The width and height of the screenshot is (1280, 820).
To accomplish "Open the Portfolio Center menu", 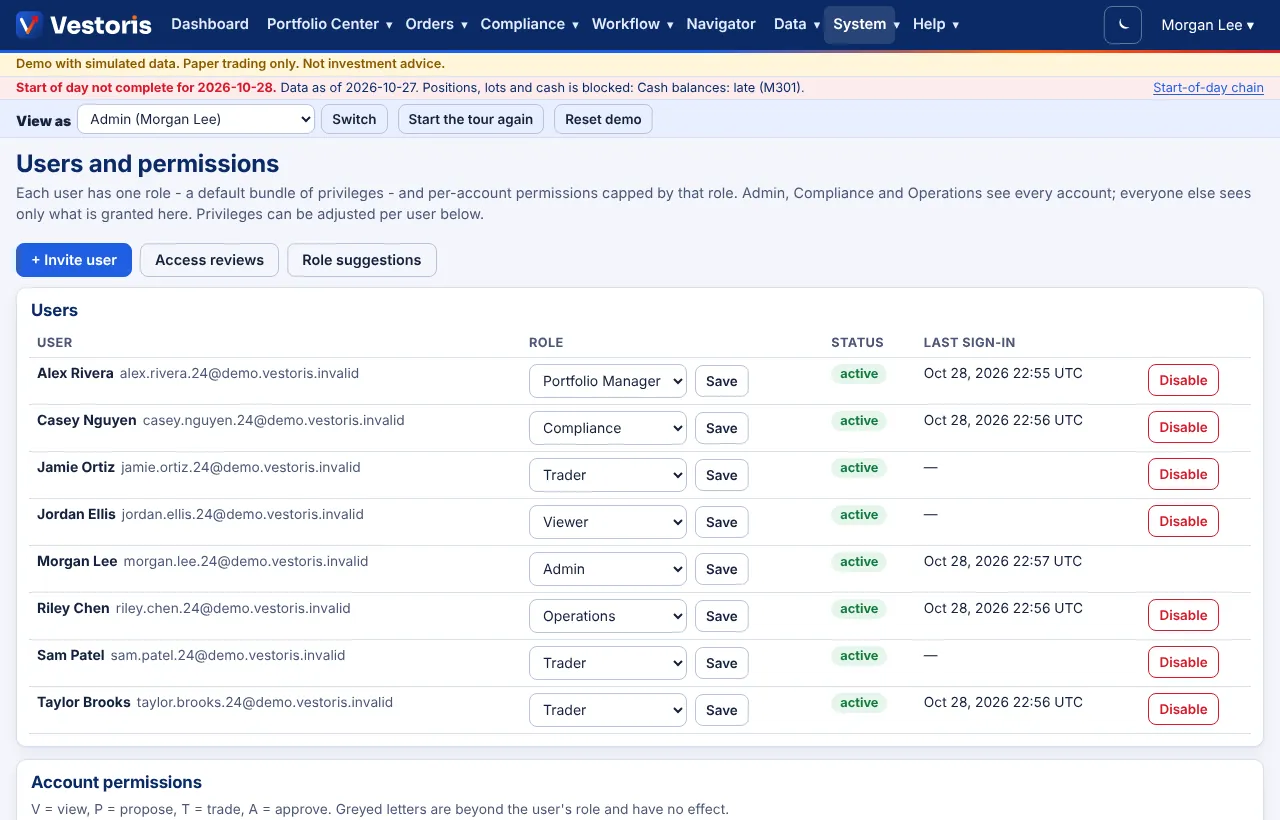I will coord(329,24).
